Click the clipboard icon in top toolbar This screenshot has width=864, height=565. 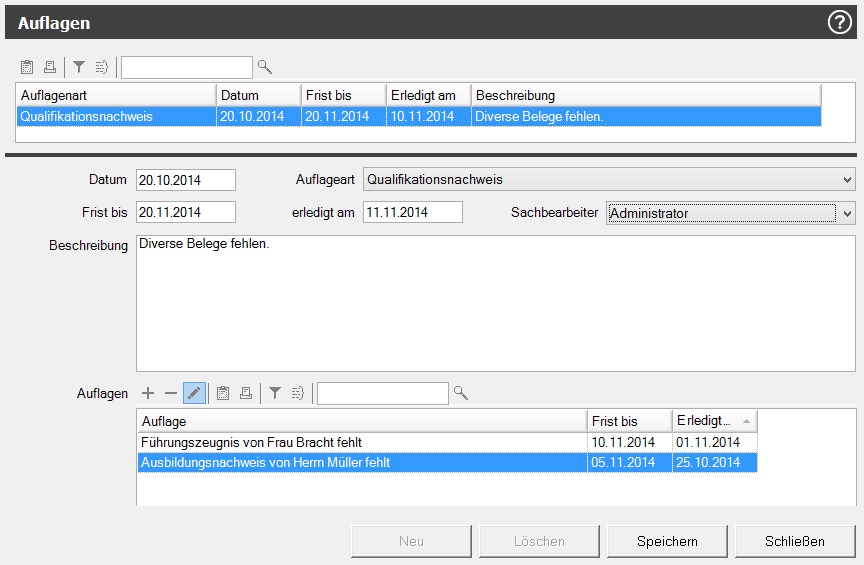click(27, 67)
